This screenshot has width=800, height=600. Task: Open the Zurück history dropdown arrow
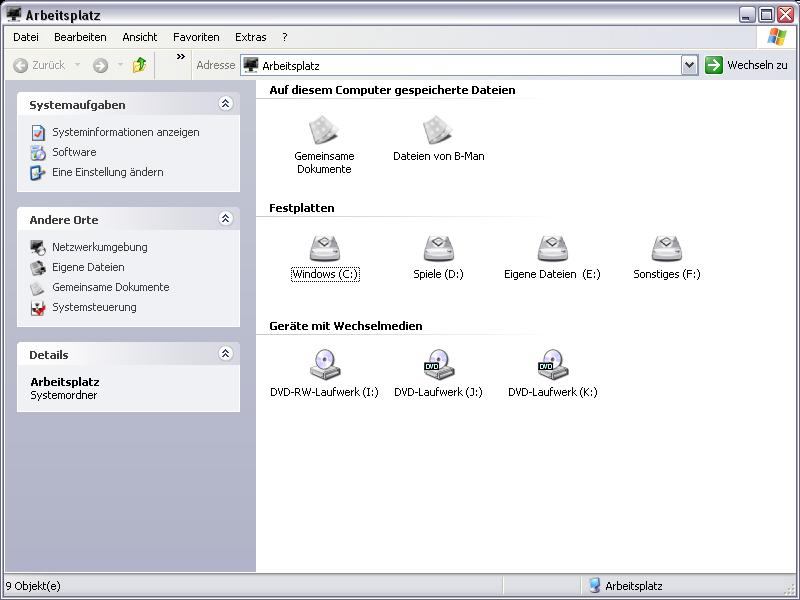[78, 65]
